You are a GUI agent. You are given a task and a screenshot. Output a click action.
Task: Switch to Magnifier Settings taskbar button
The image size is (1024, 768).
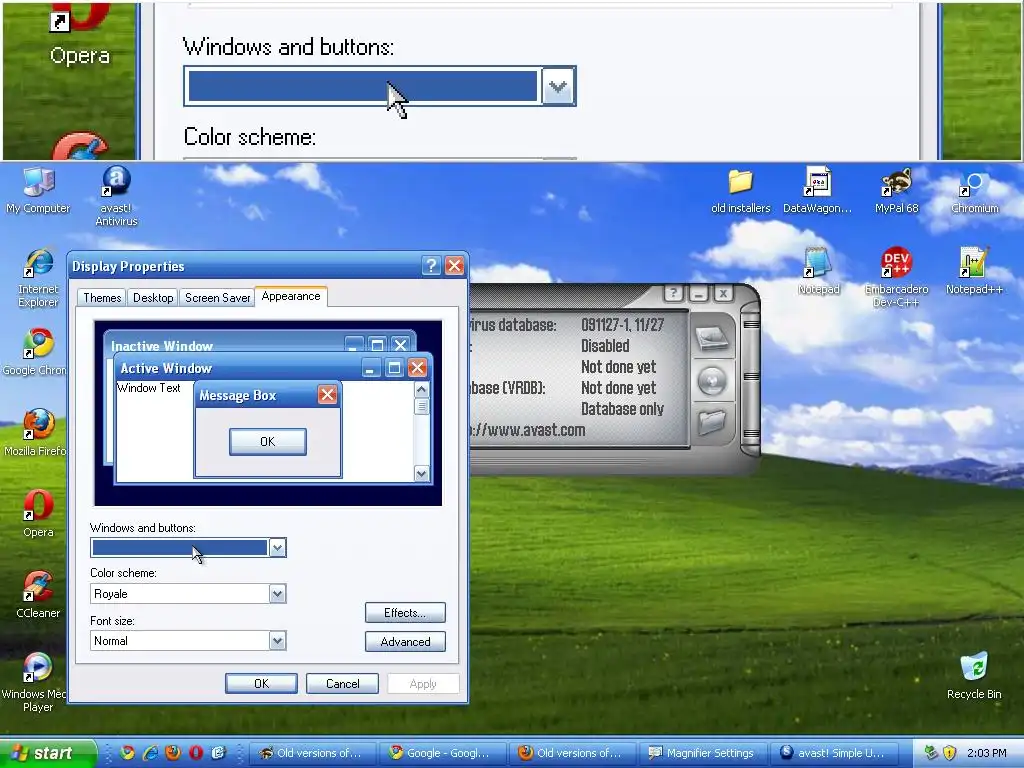(x=703, y=753)
